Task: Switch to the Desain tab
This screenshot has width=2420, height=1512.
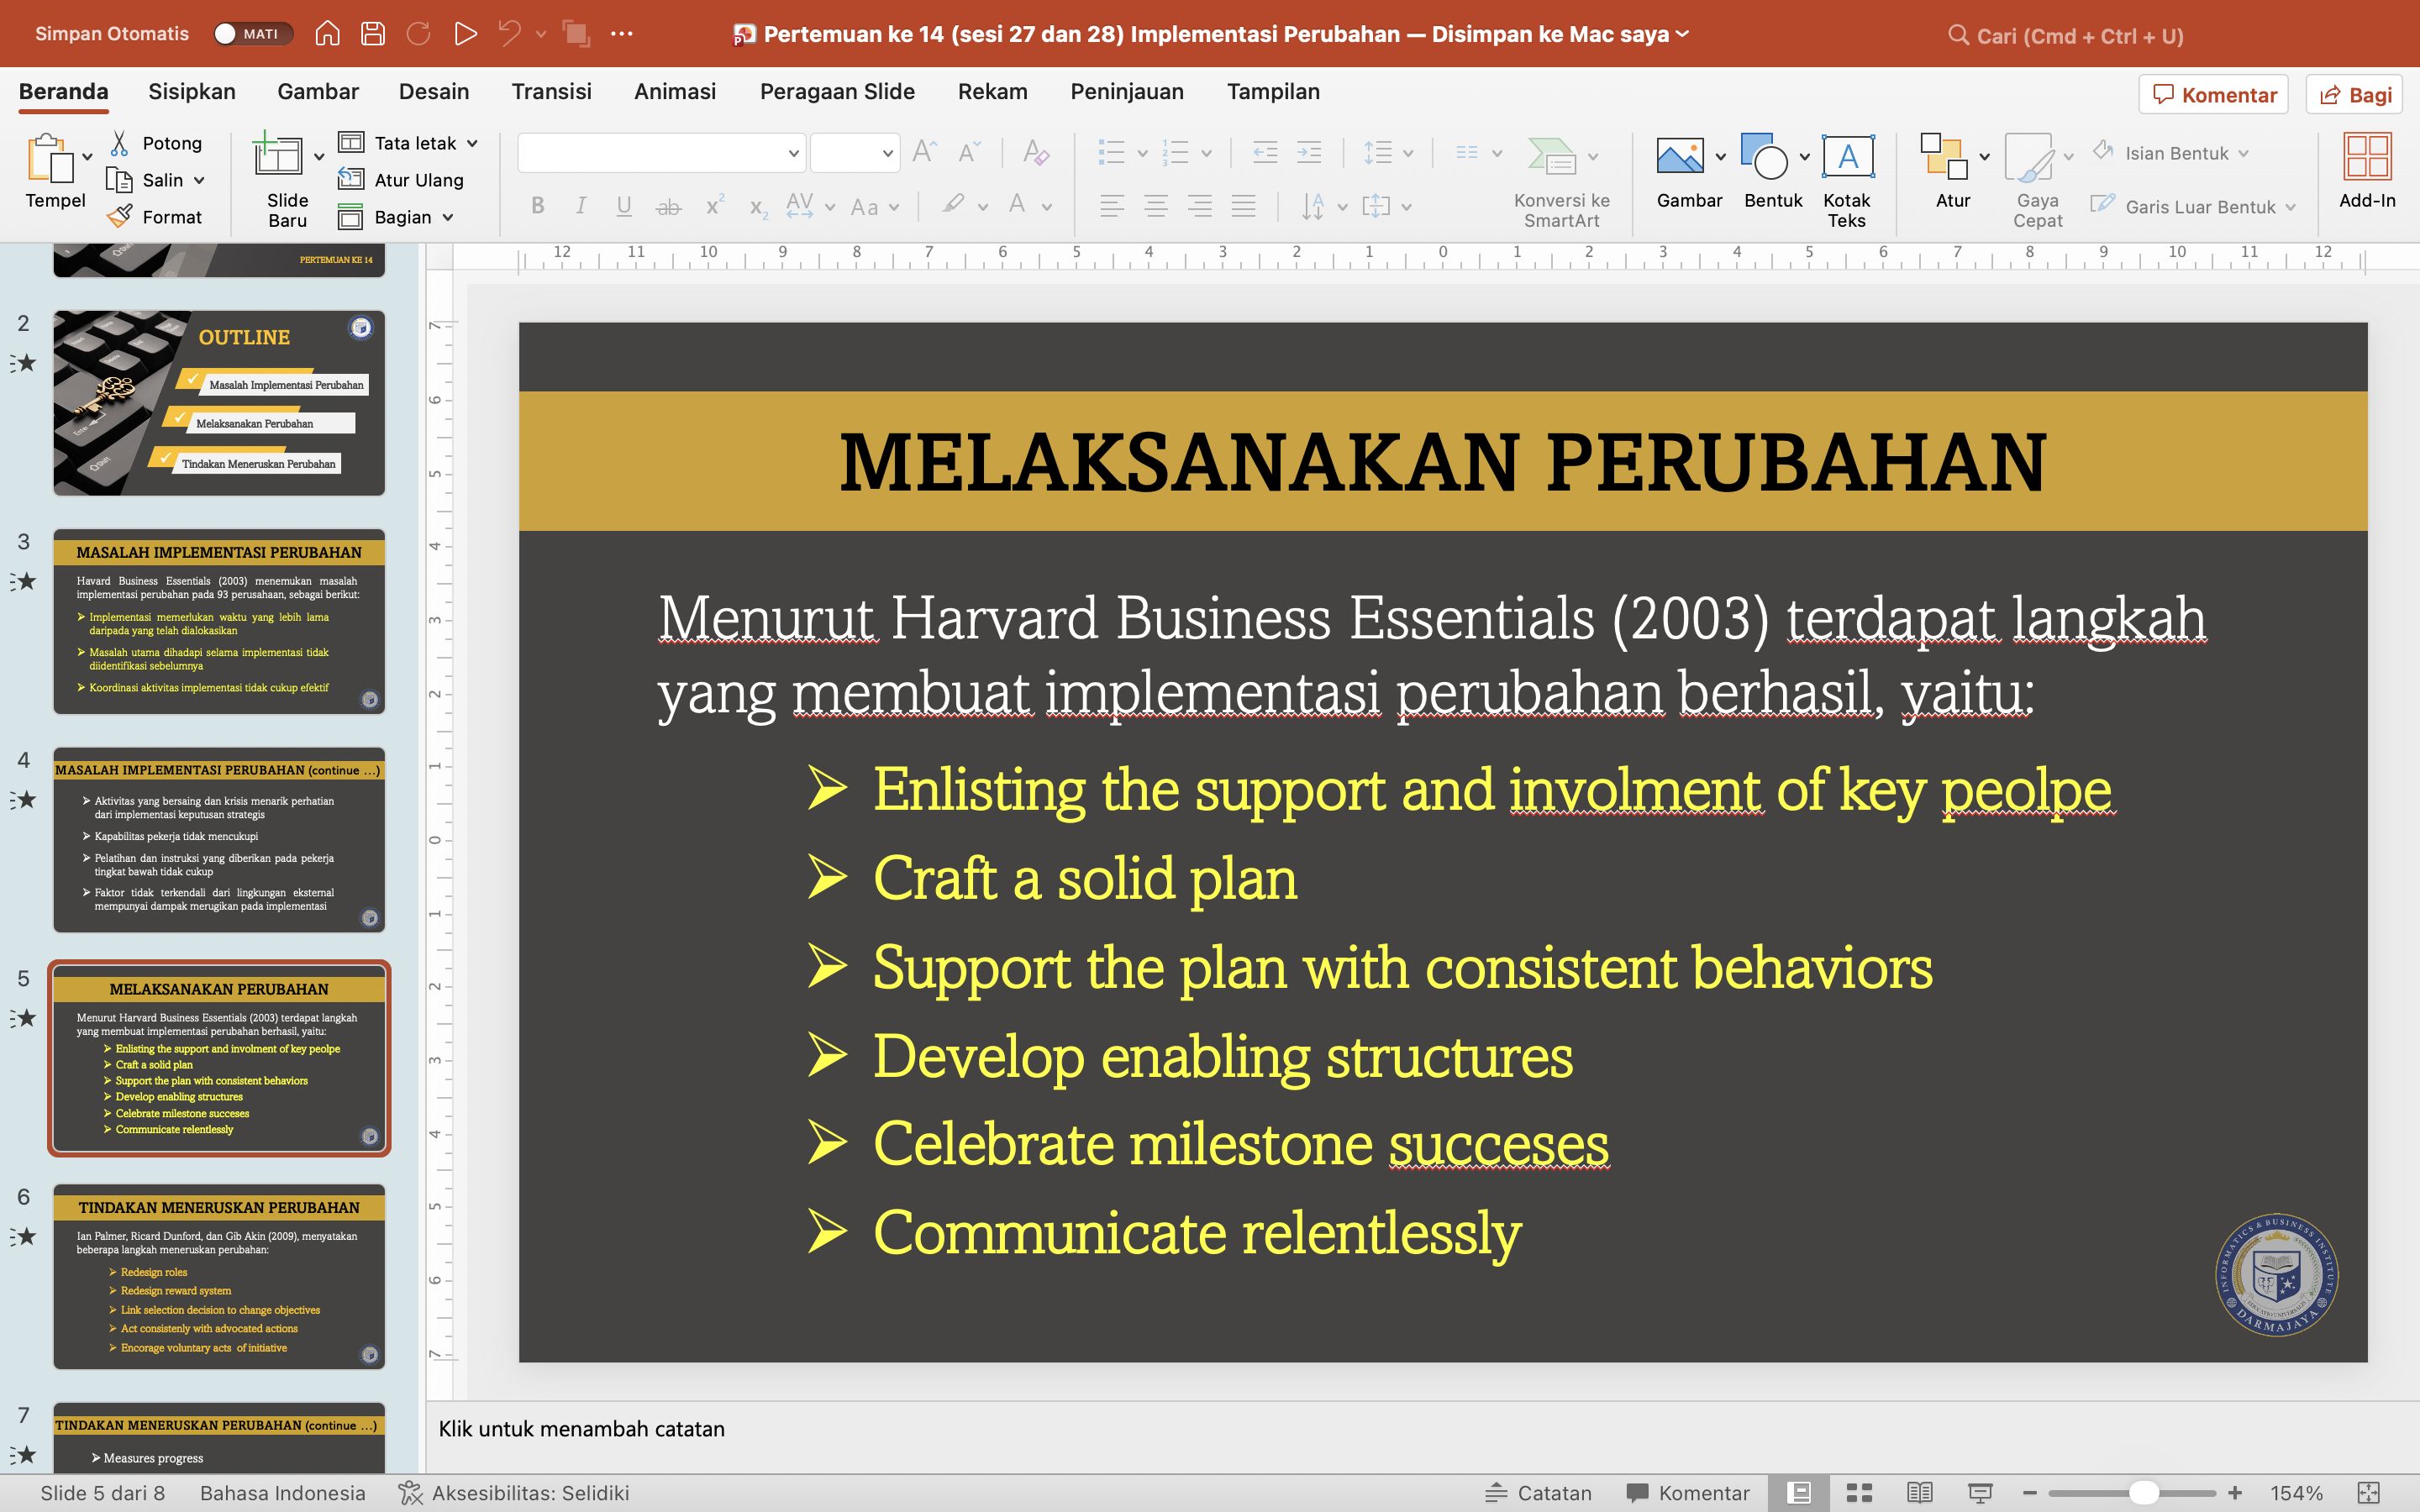Action: [x=434, y=92]
